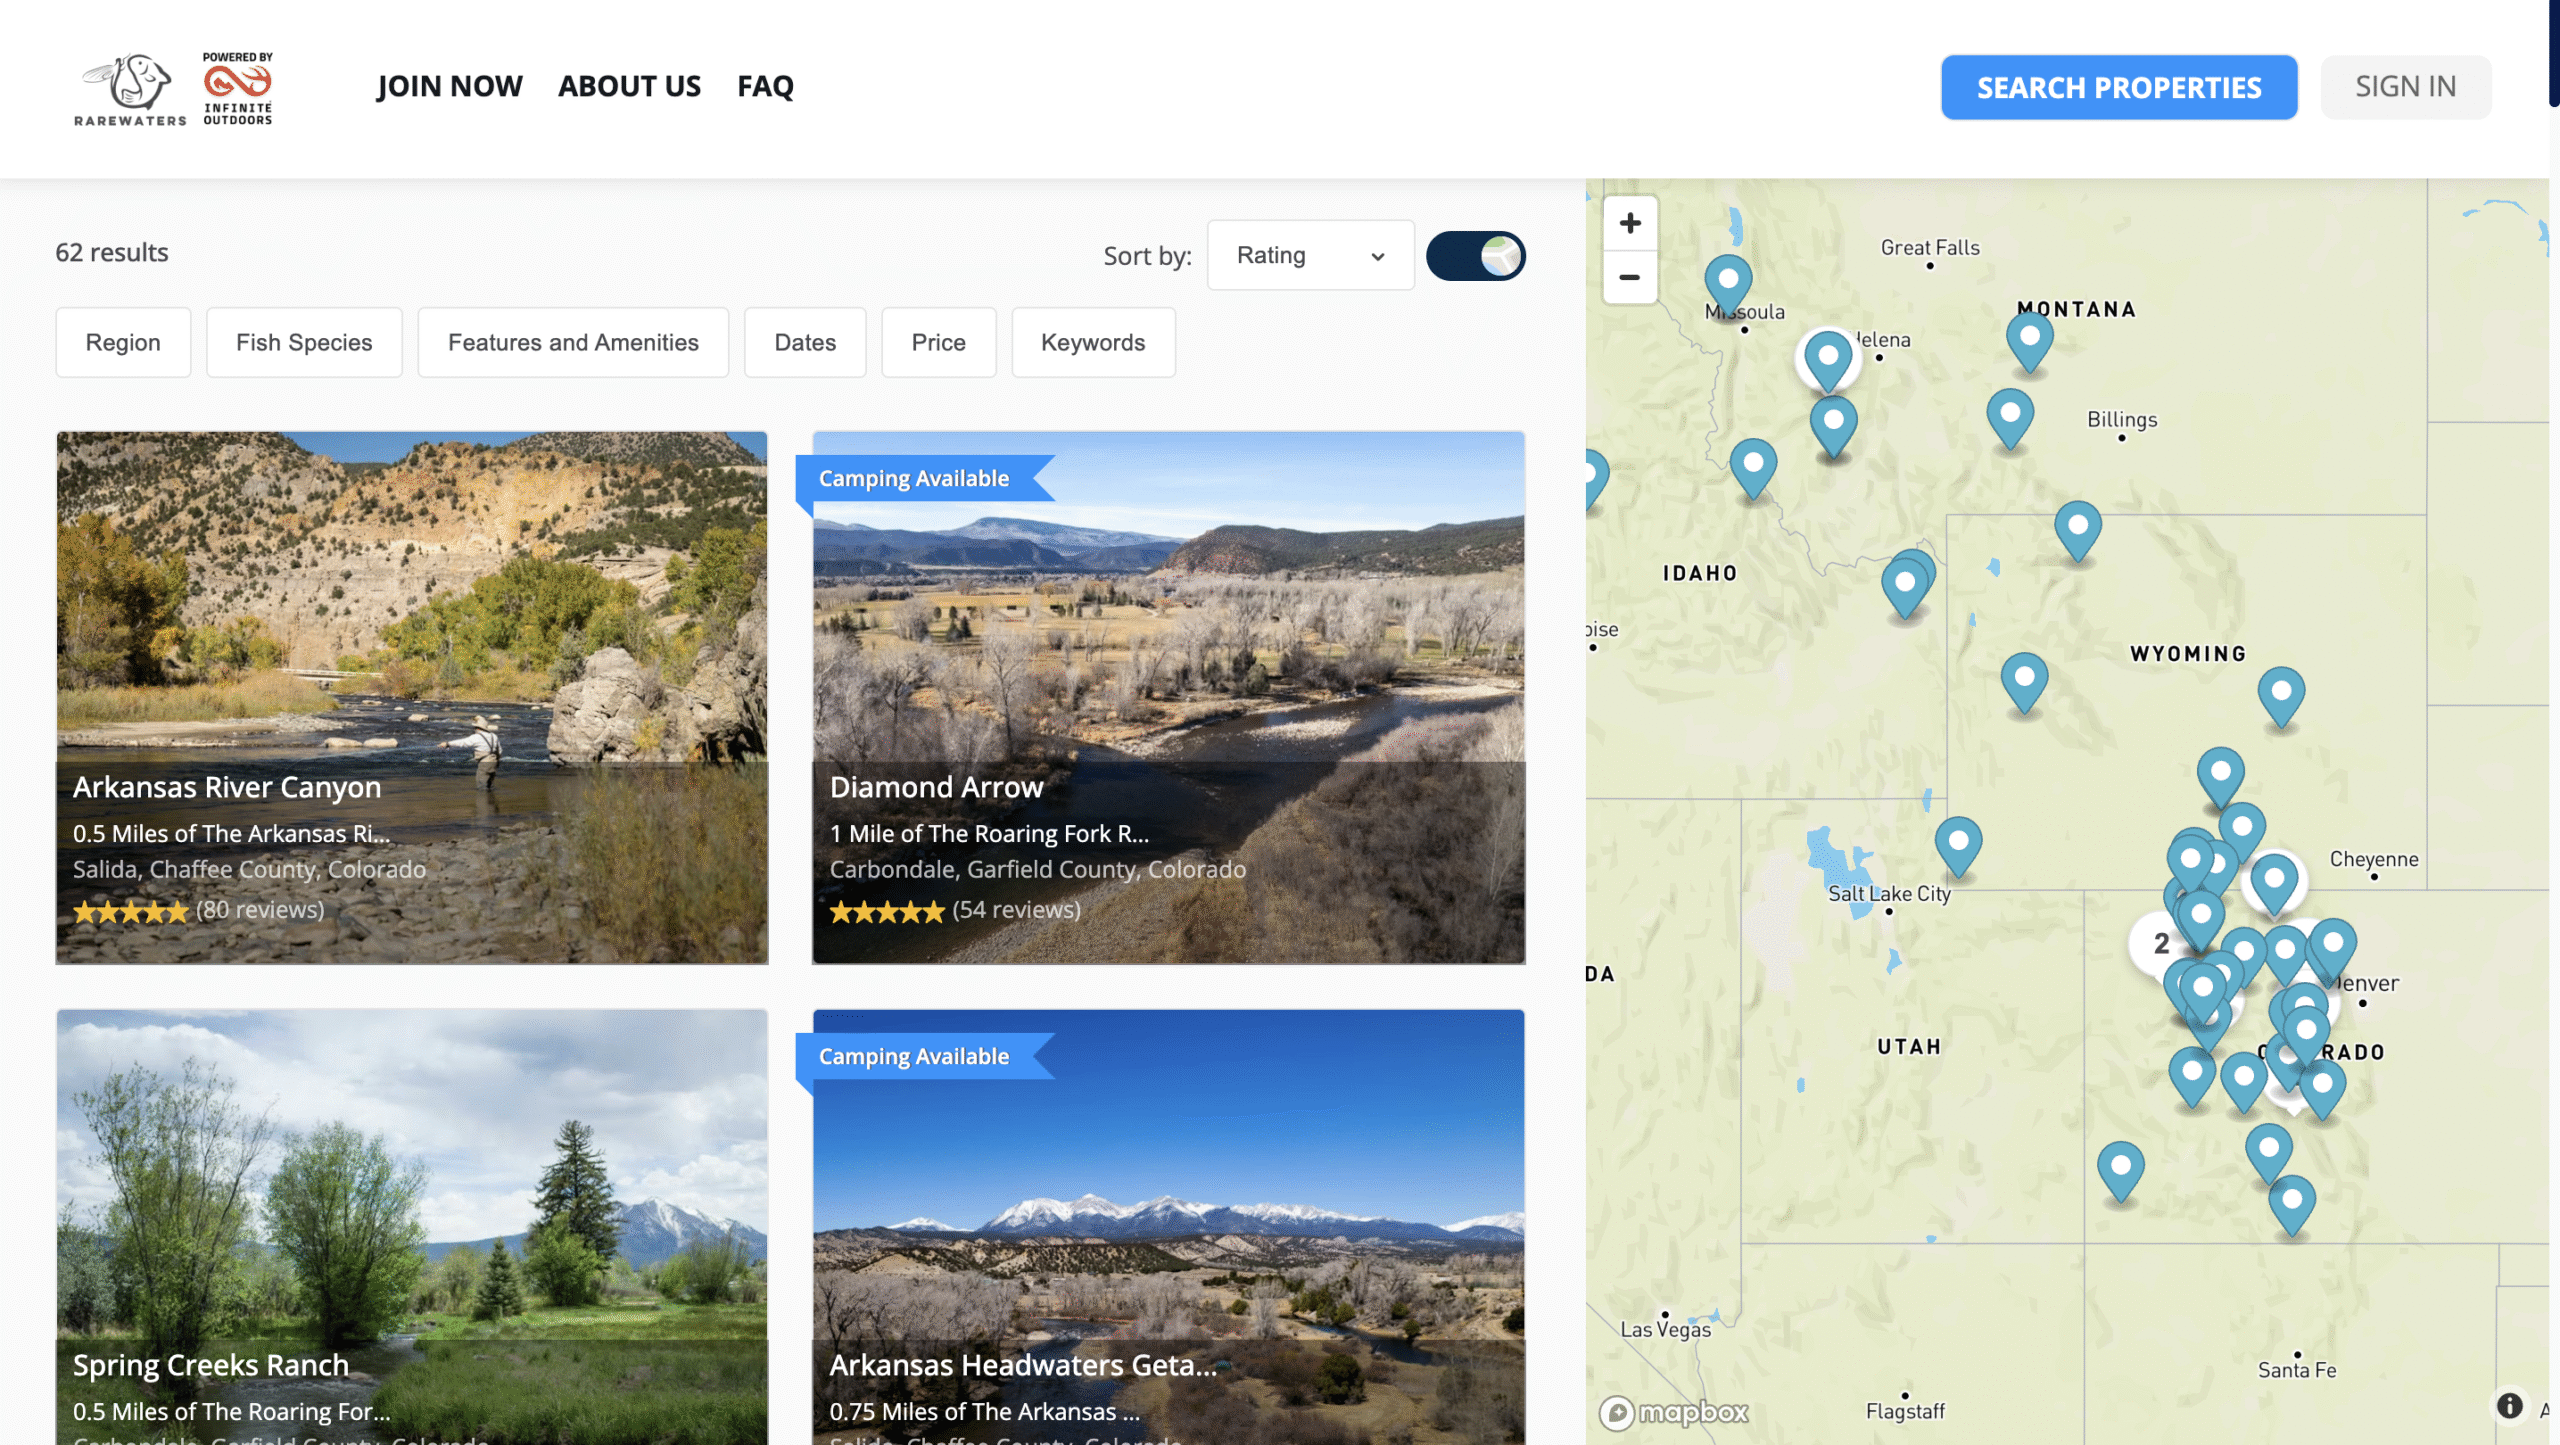Click the map pin near Salt Lake City
2560x1445 pixels.
[x=1957, y=842]
